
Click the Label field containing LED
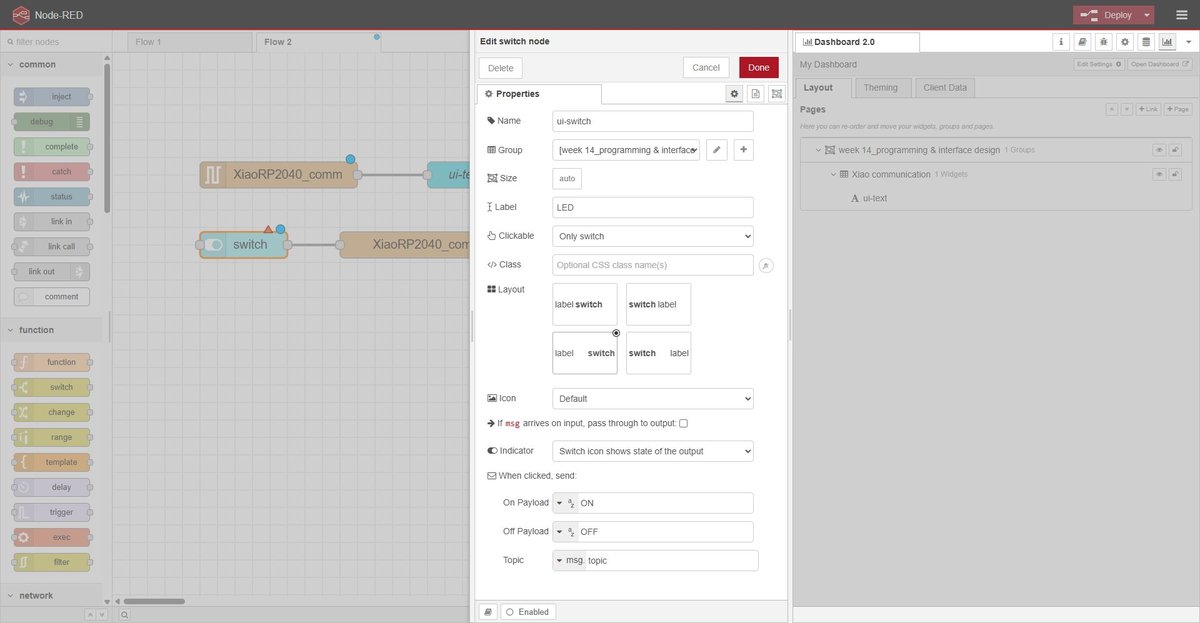click(x=653, y=207)
